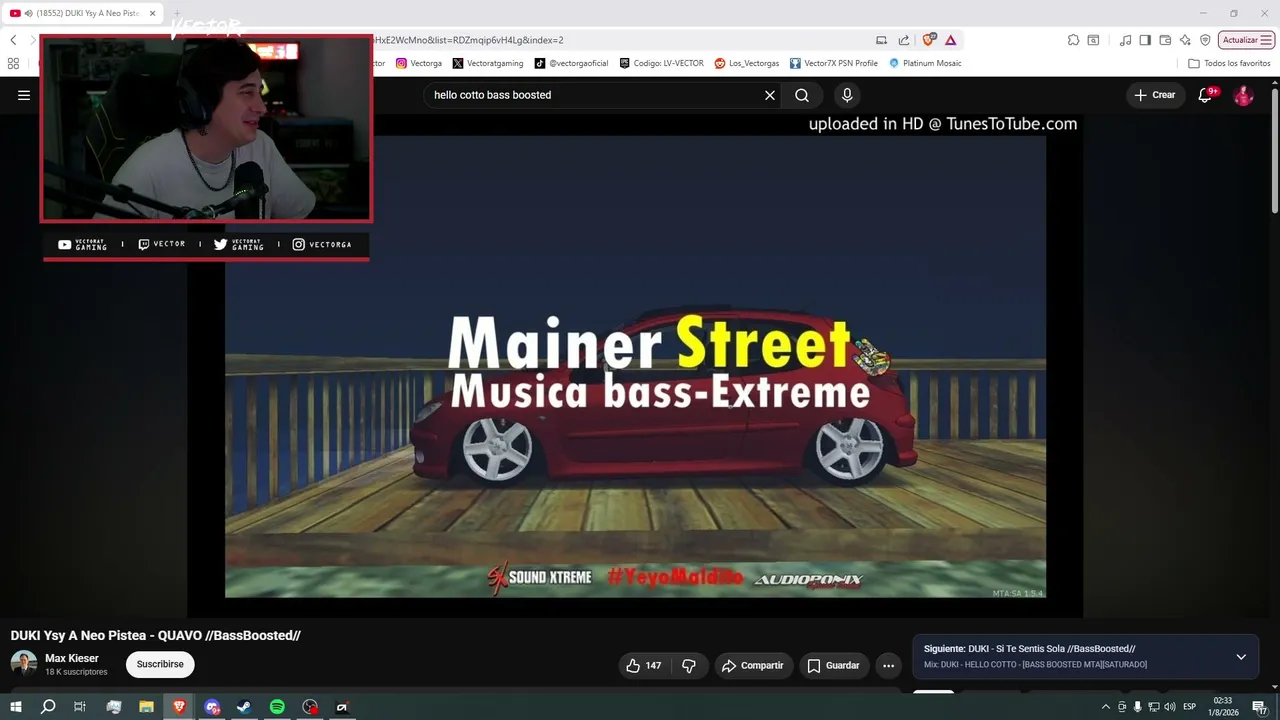Viewport: 1280px width, 720px height.
Task: Switch to Brave browser on taskbar
Action: (179, 707)
